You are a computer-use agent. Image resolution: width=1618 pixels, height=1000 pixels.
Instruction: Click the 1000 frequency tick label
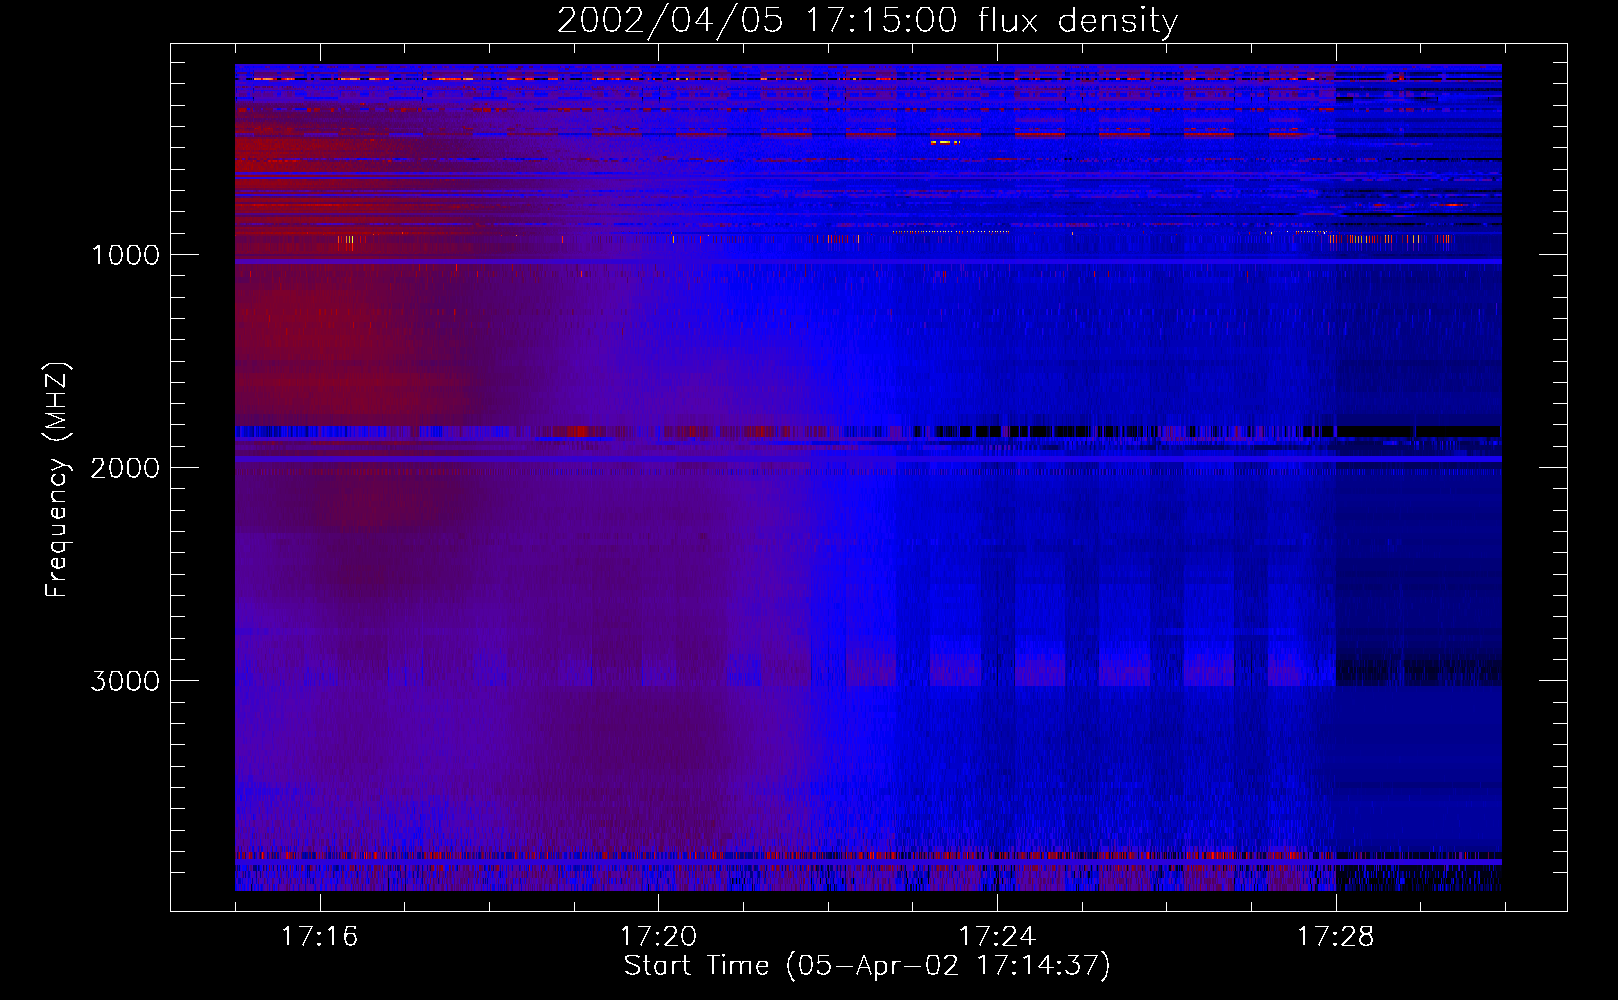click(125, 255)
